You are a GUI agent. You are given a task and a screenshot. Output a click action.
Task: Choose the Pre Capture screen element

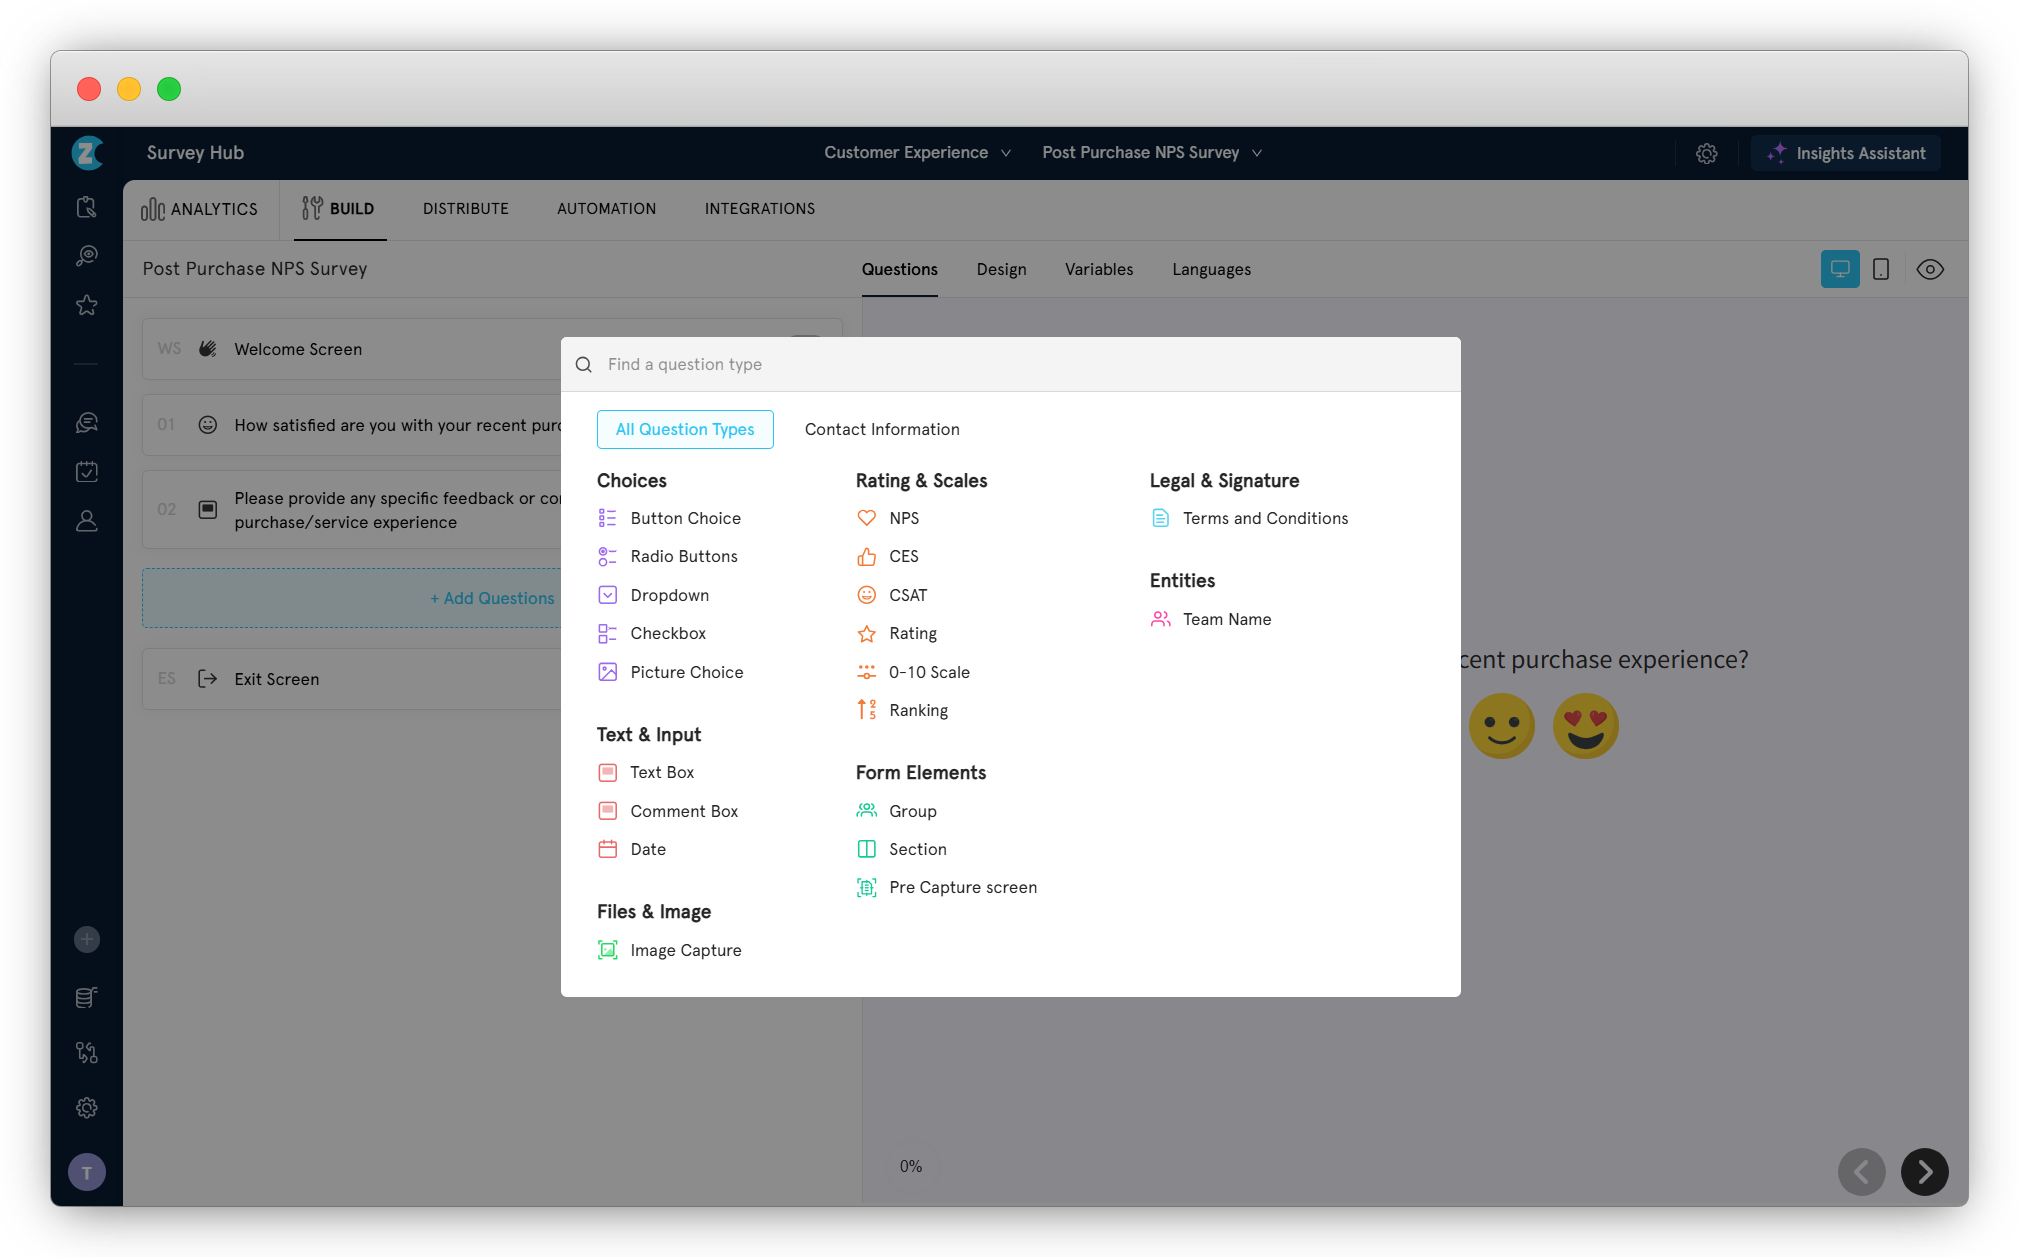[x=962, y=887]
